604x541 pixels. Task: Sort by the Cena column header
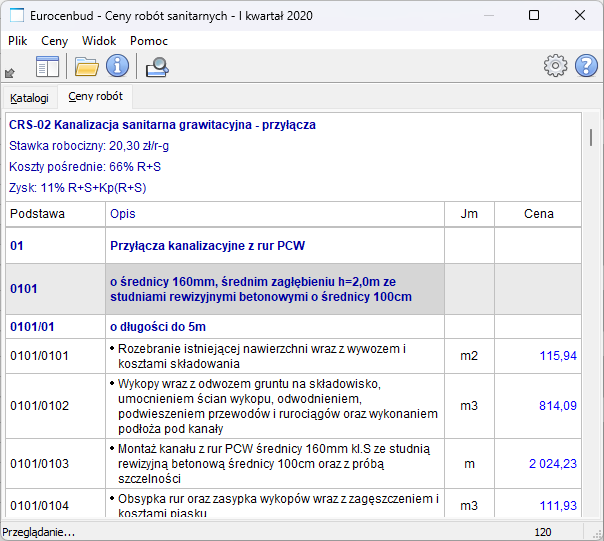(x=538, y=214)
